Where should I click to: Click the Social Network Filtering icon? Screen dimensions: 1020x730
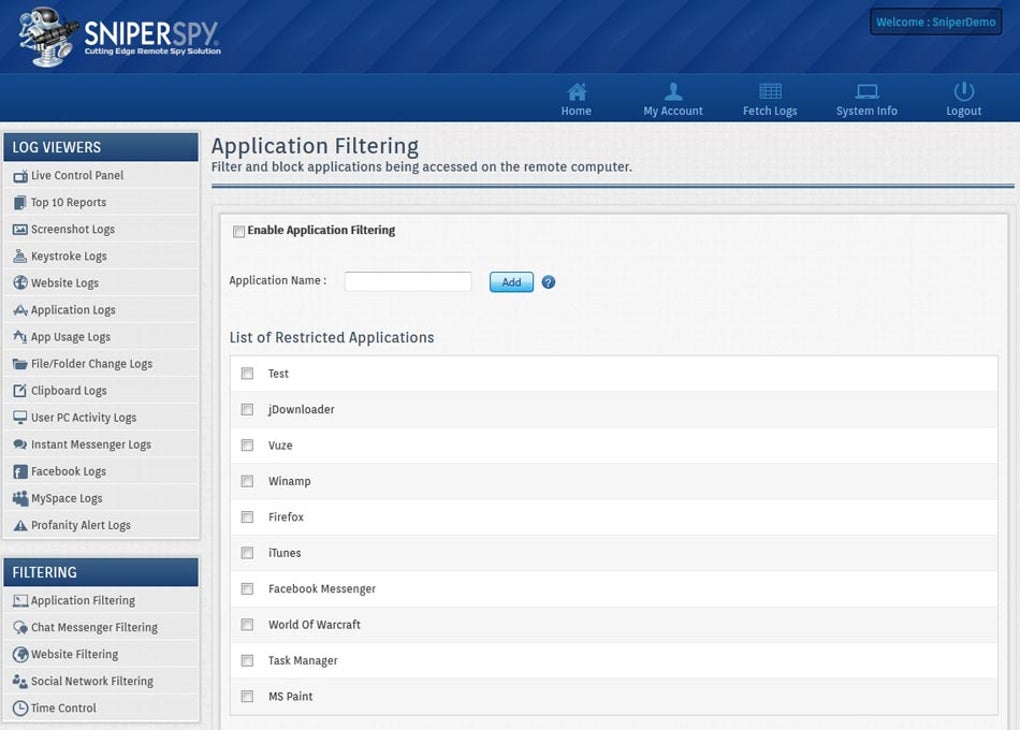20,681
